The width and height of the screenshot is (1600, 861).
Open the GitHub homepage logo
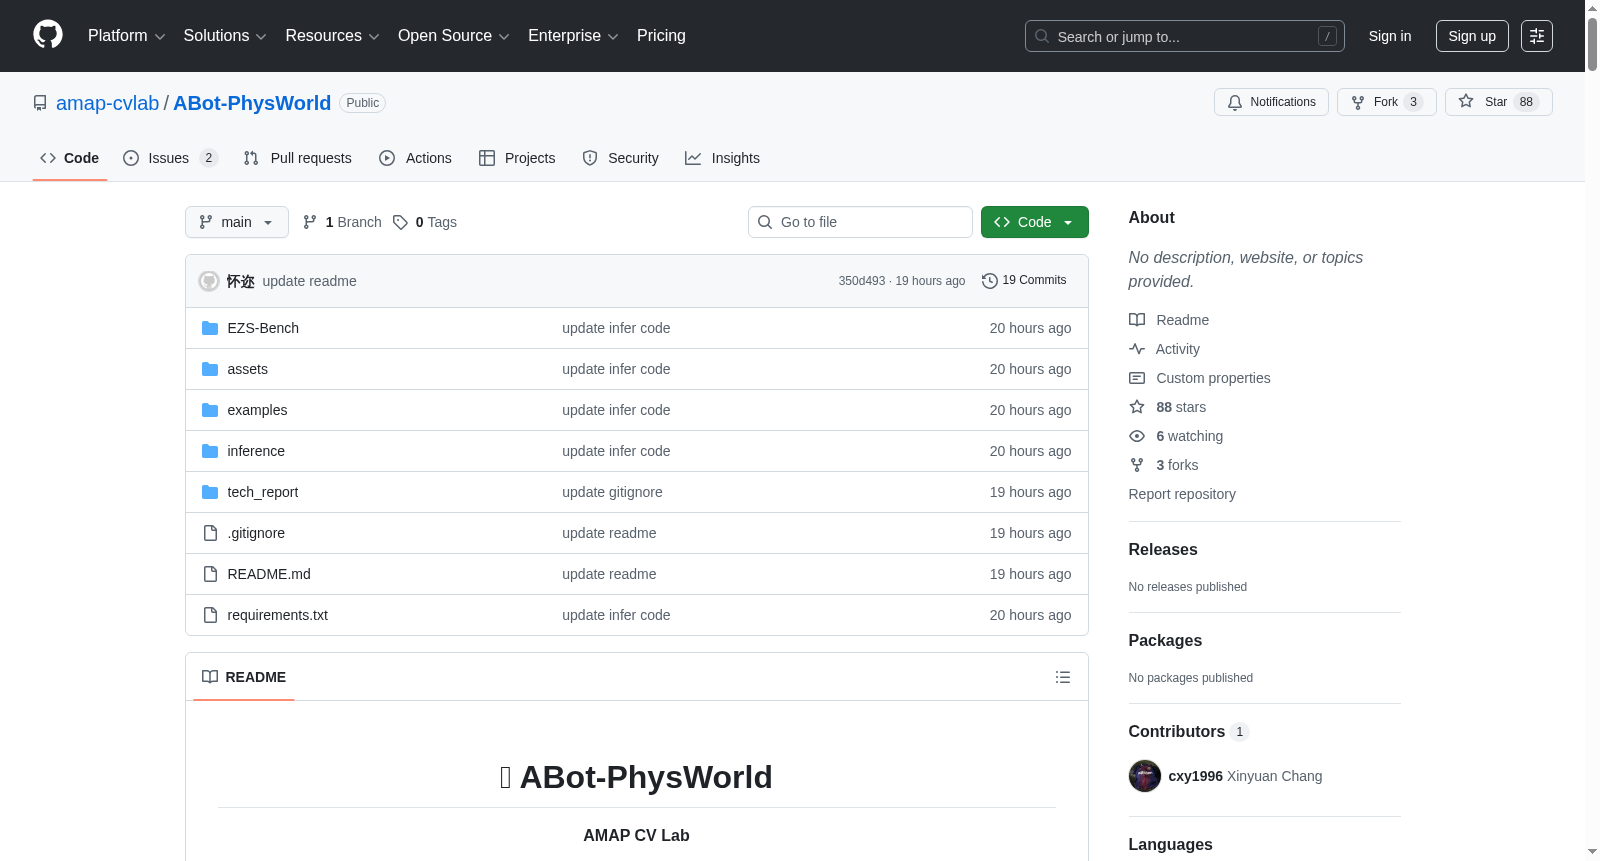coord(48,35)
